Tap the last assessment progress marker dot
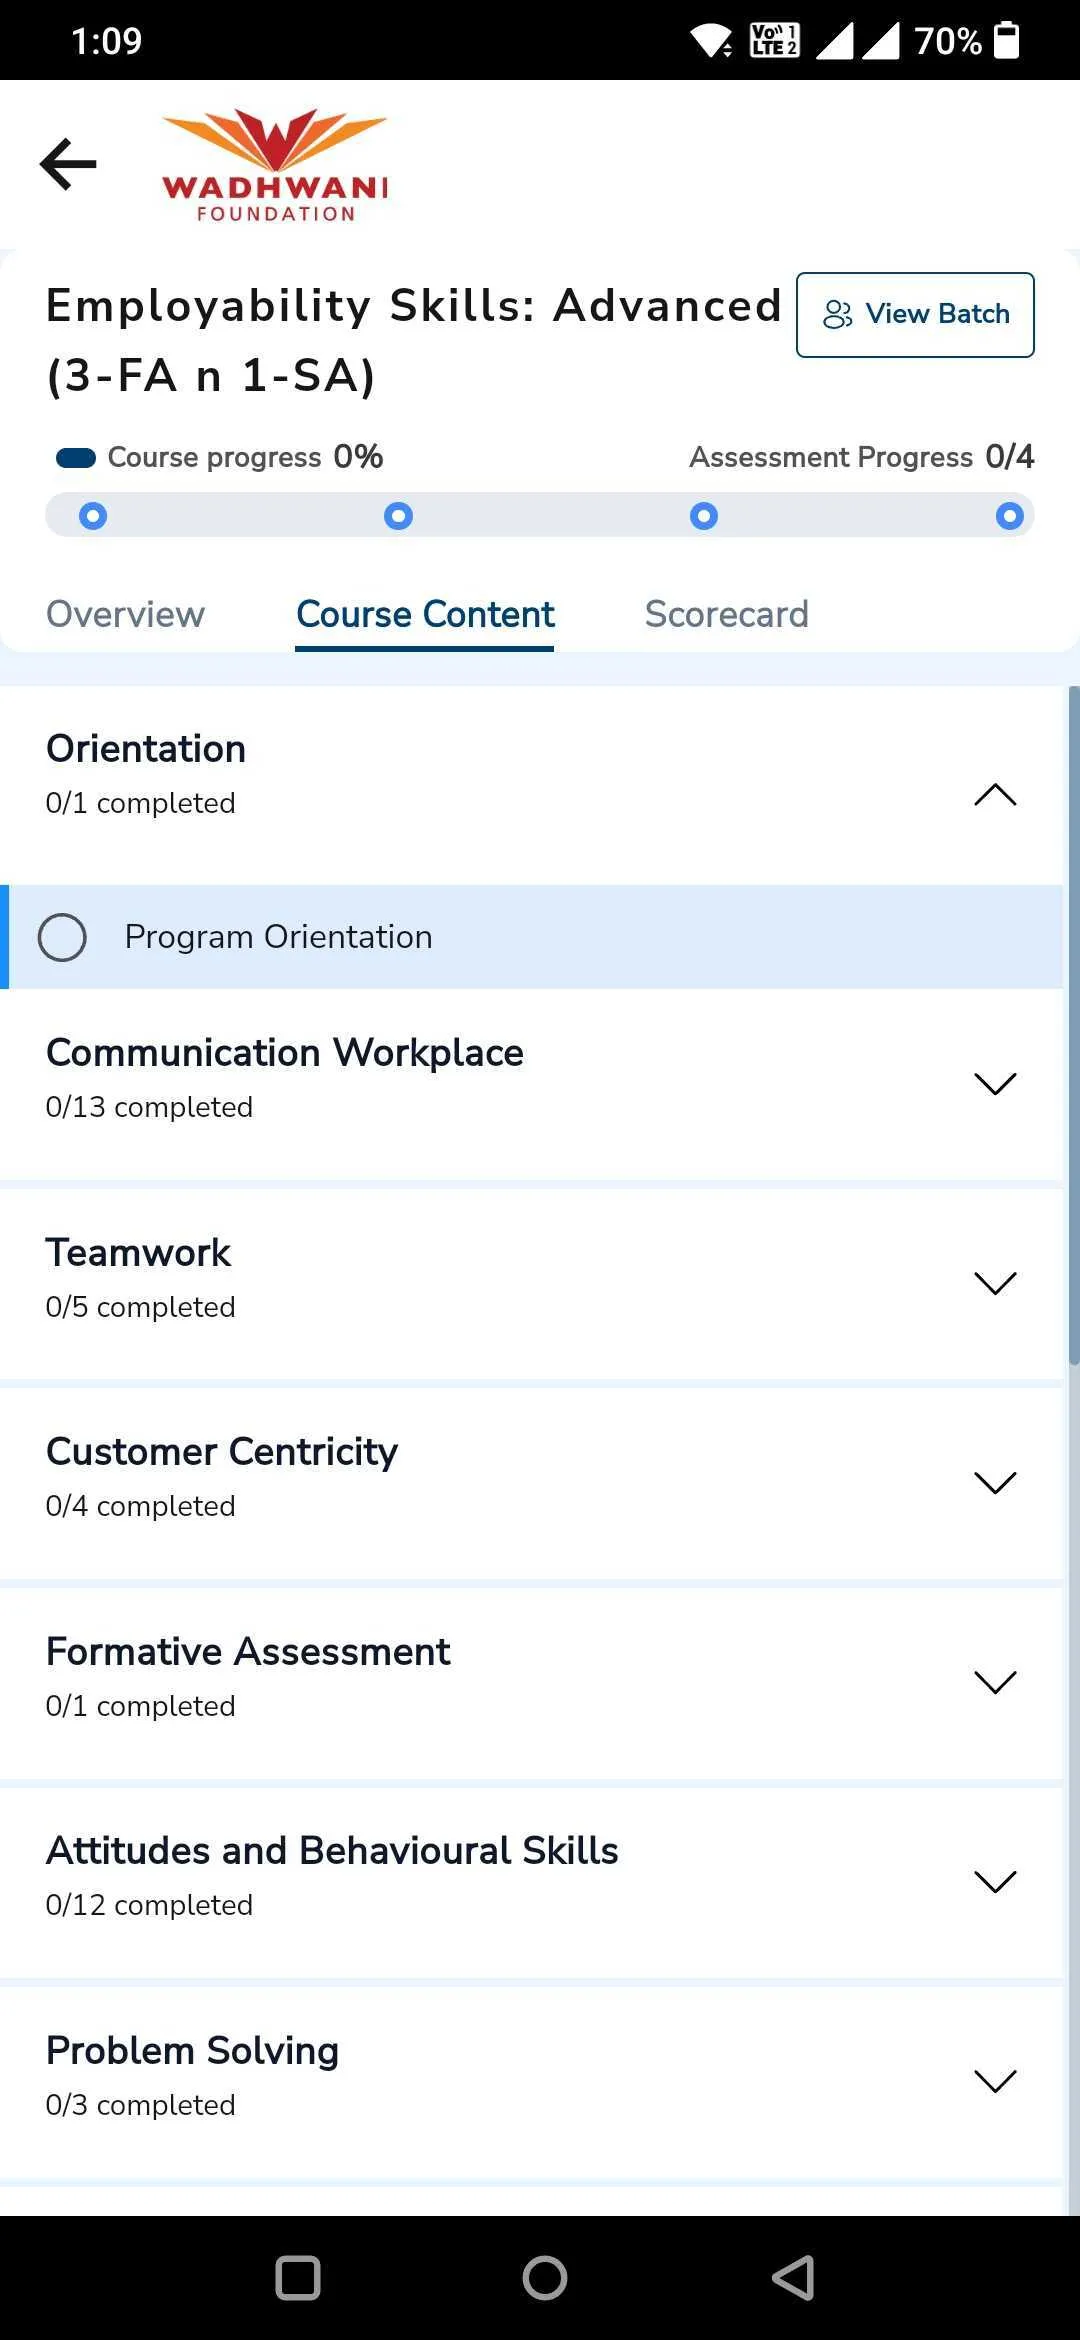The image size is (1080, 2340). (1009, 516)
